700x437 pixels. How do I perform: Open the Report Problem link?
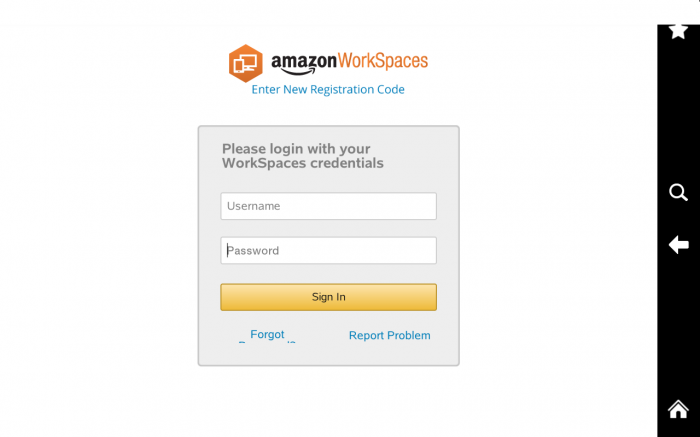[x=390, y=336]
